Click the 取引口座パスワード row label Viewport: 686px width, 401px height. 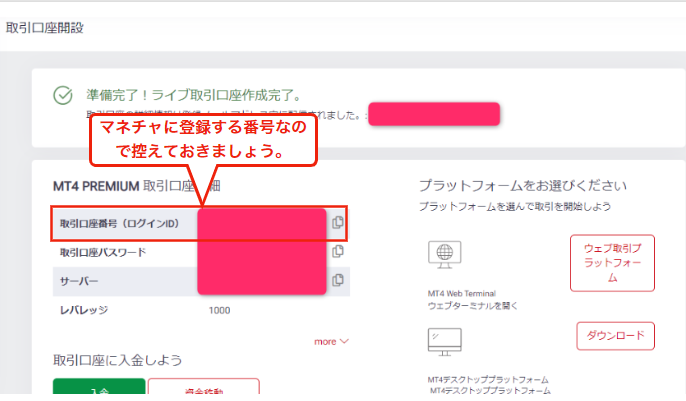[103, 252]
